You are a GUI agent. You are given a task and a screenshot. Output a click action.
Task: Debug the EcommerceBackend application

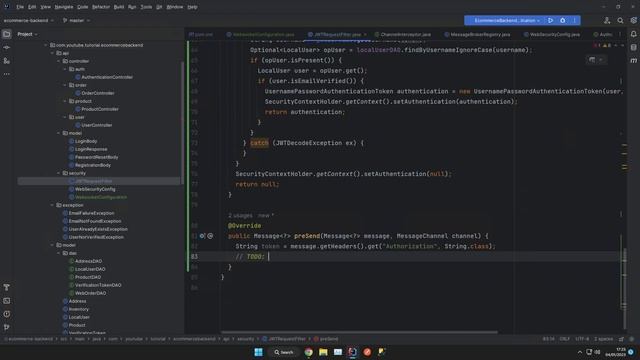563,20
